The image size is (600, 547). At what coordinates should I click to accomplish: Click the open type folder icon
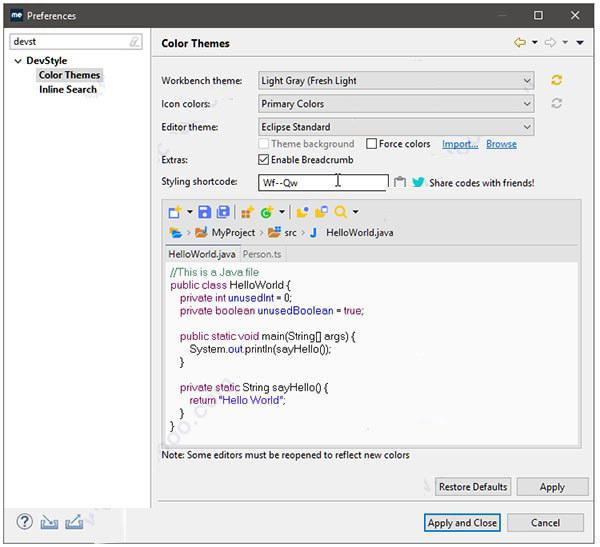302,212
